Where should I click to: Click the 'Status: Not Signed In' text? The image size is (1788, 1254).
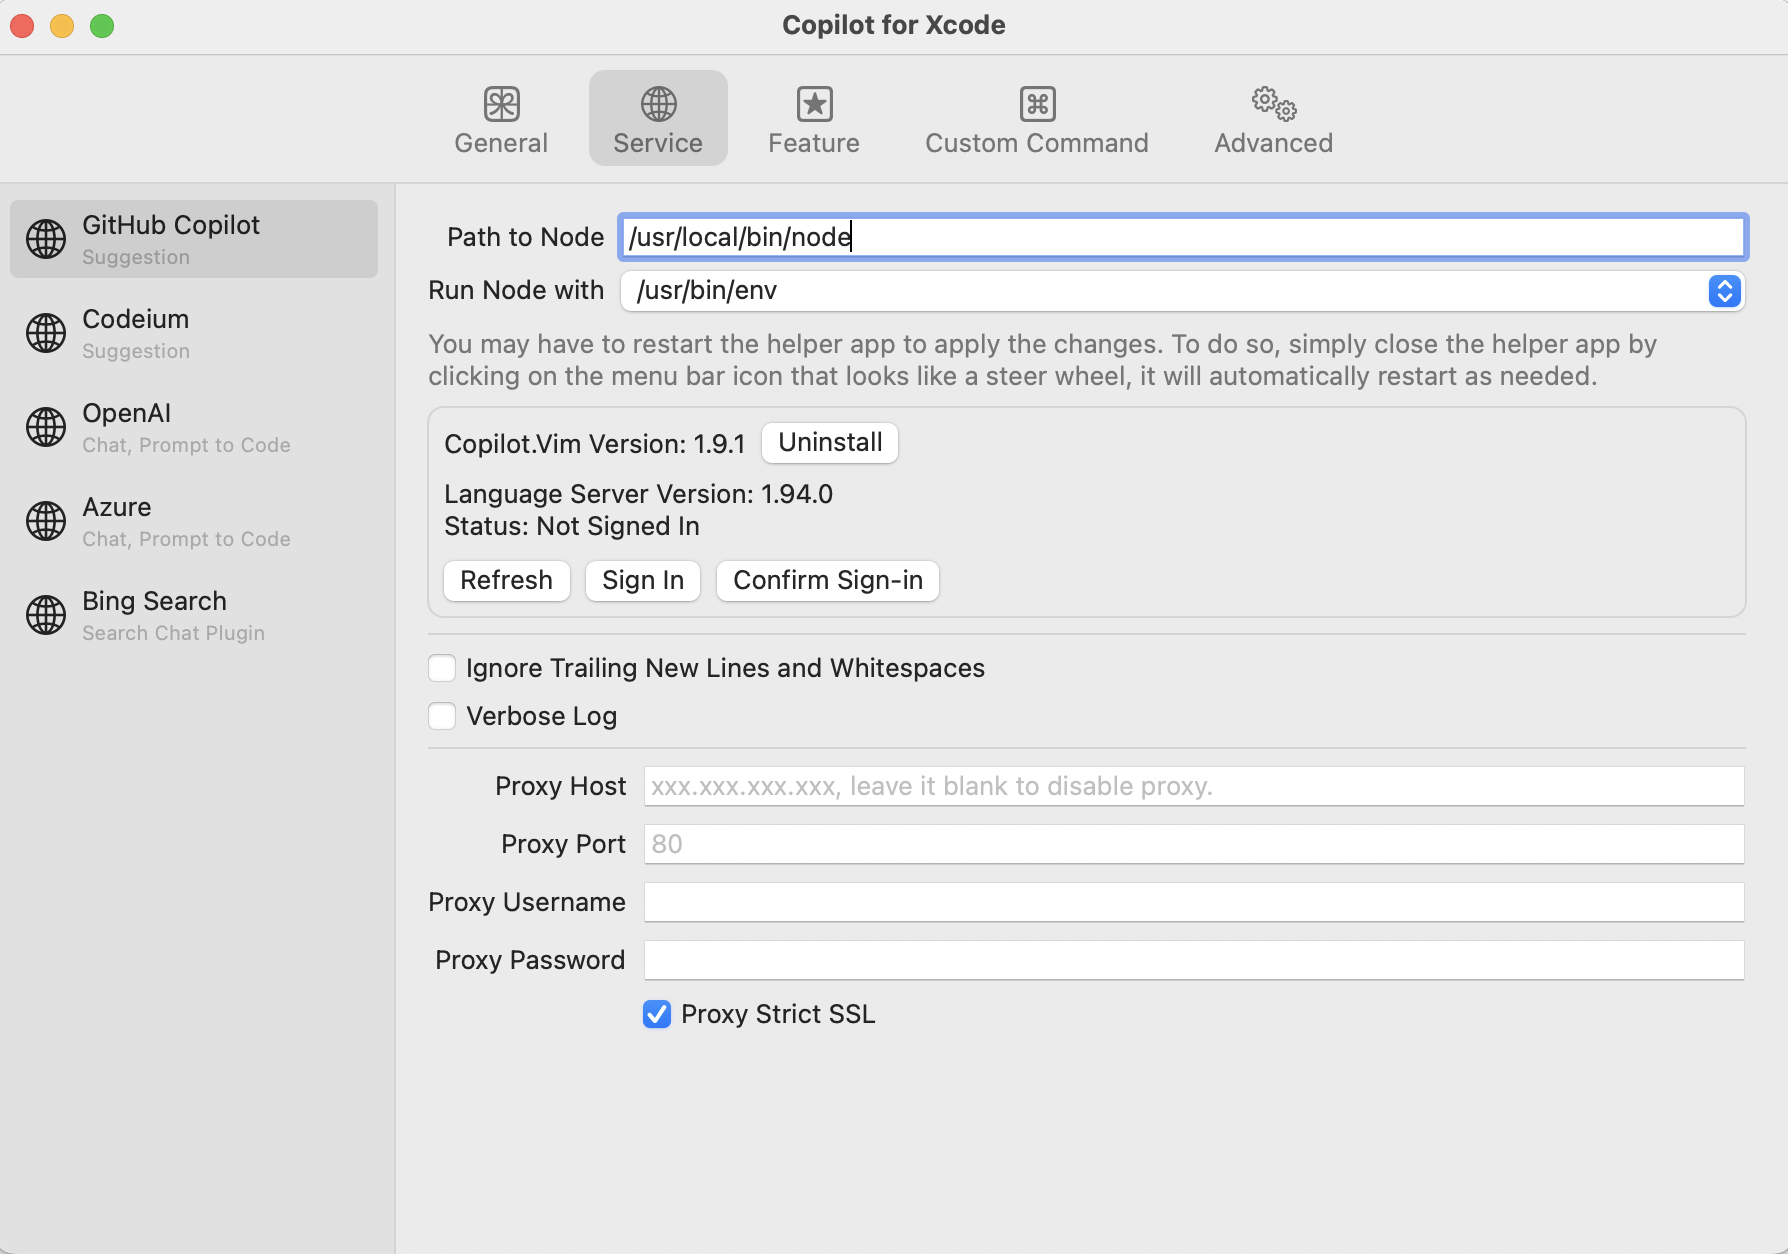click(572, 526)
